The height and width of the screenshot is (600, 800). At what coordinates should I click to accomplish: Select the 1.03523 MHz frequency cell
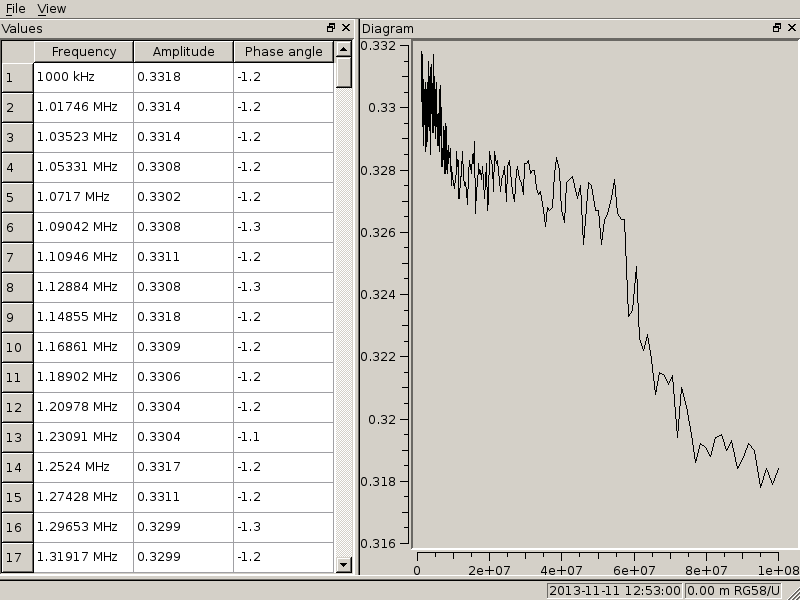point(84,137)
